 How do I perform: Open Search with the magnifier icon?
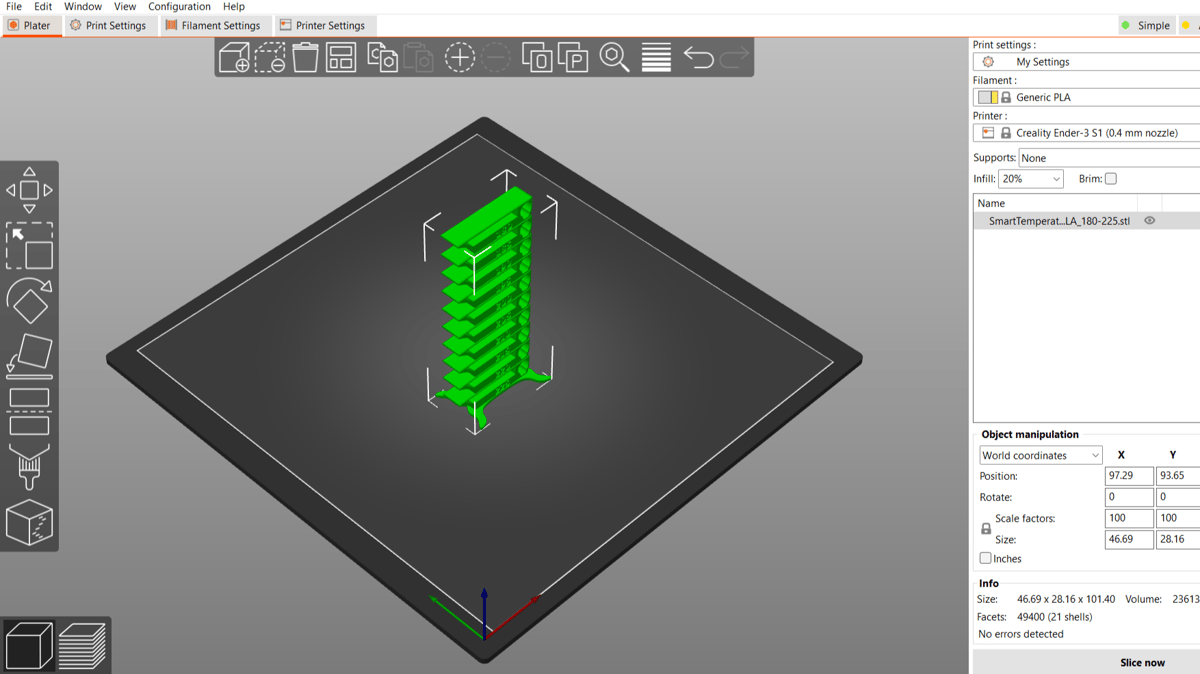point(614,58)
